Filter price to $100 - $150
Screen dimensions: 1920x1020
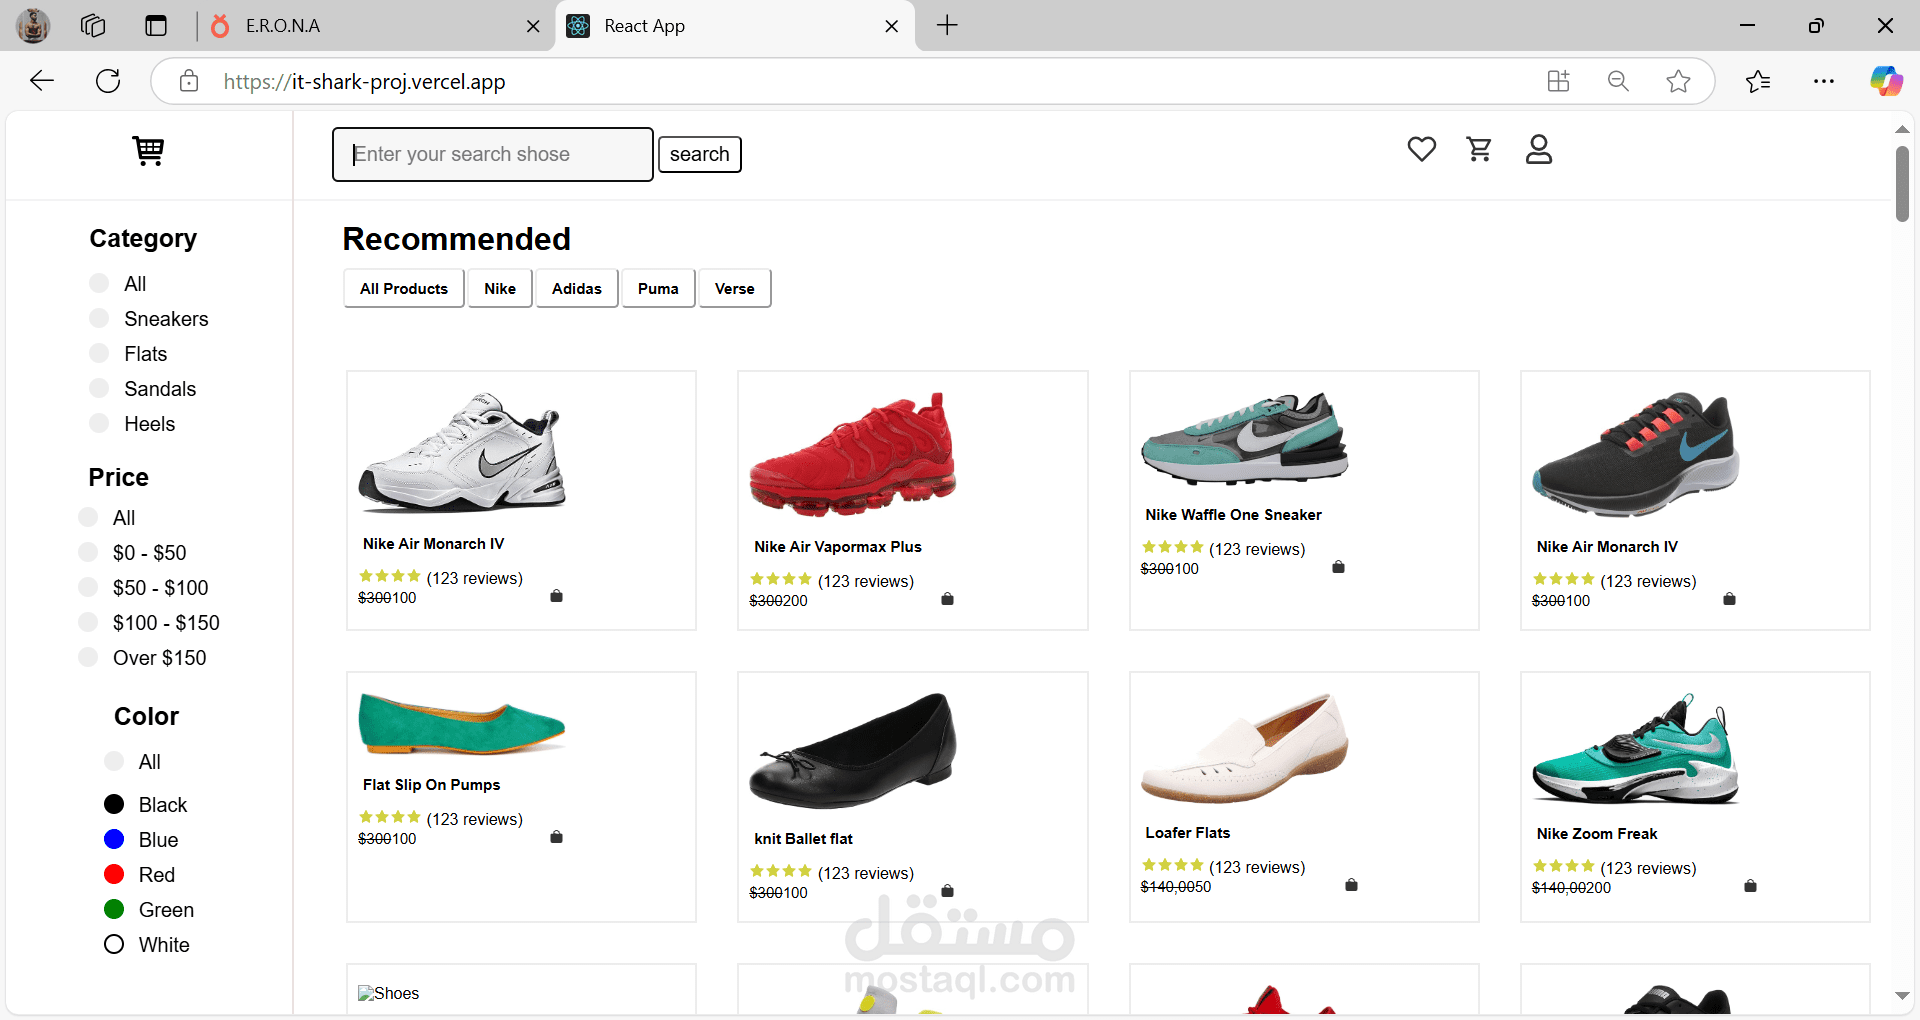pos(88,622)
